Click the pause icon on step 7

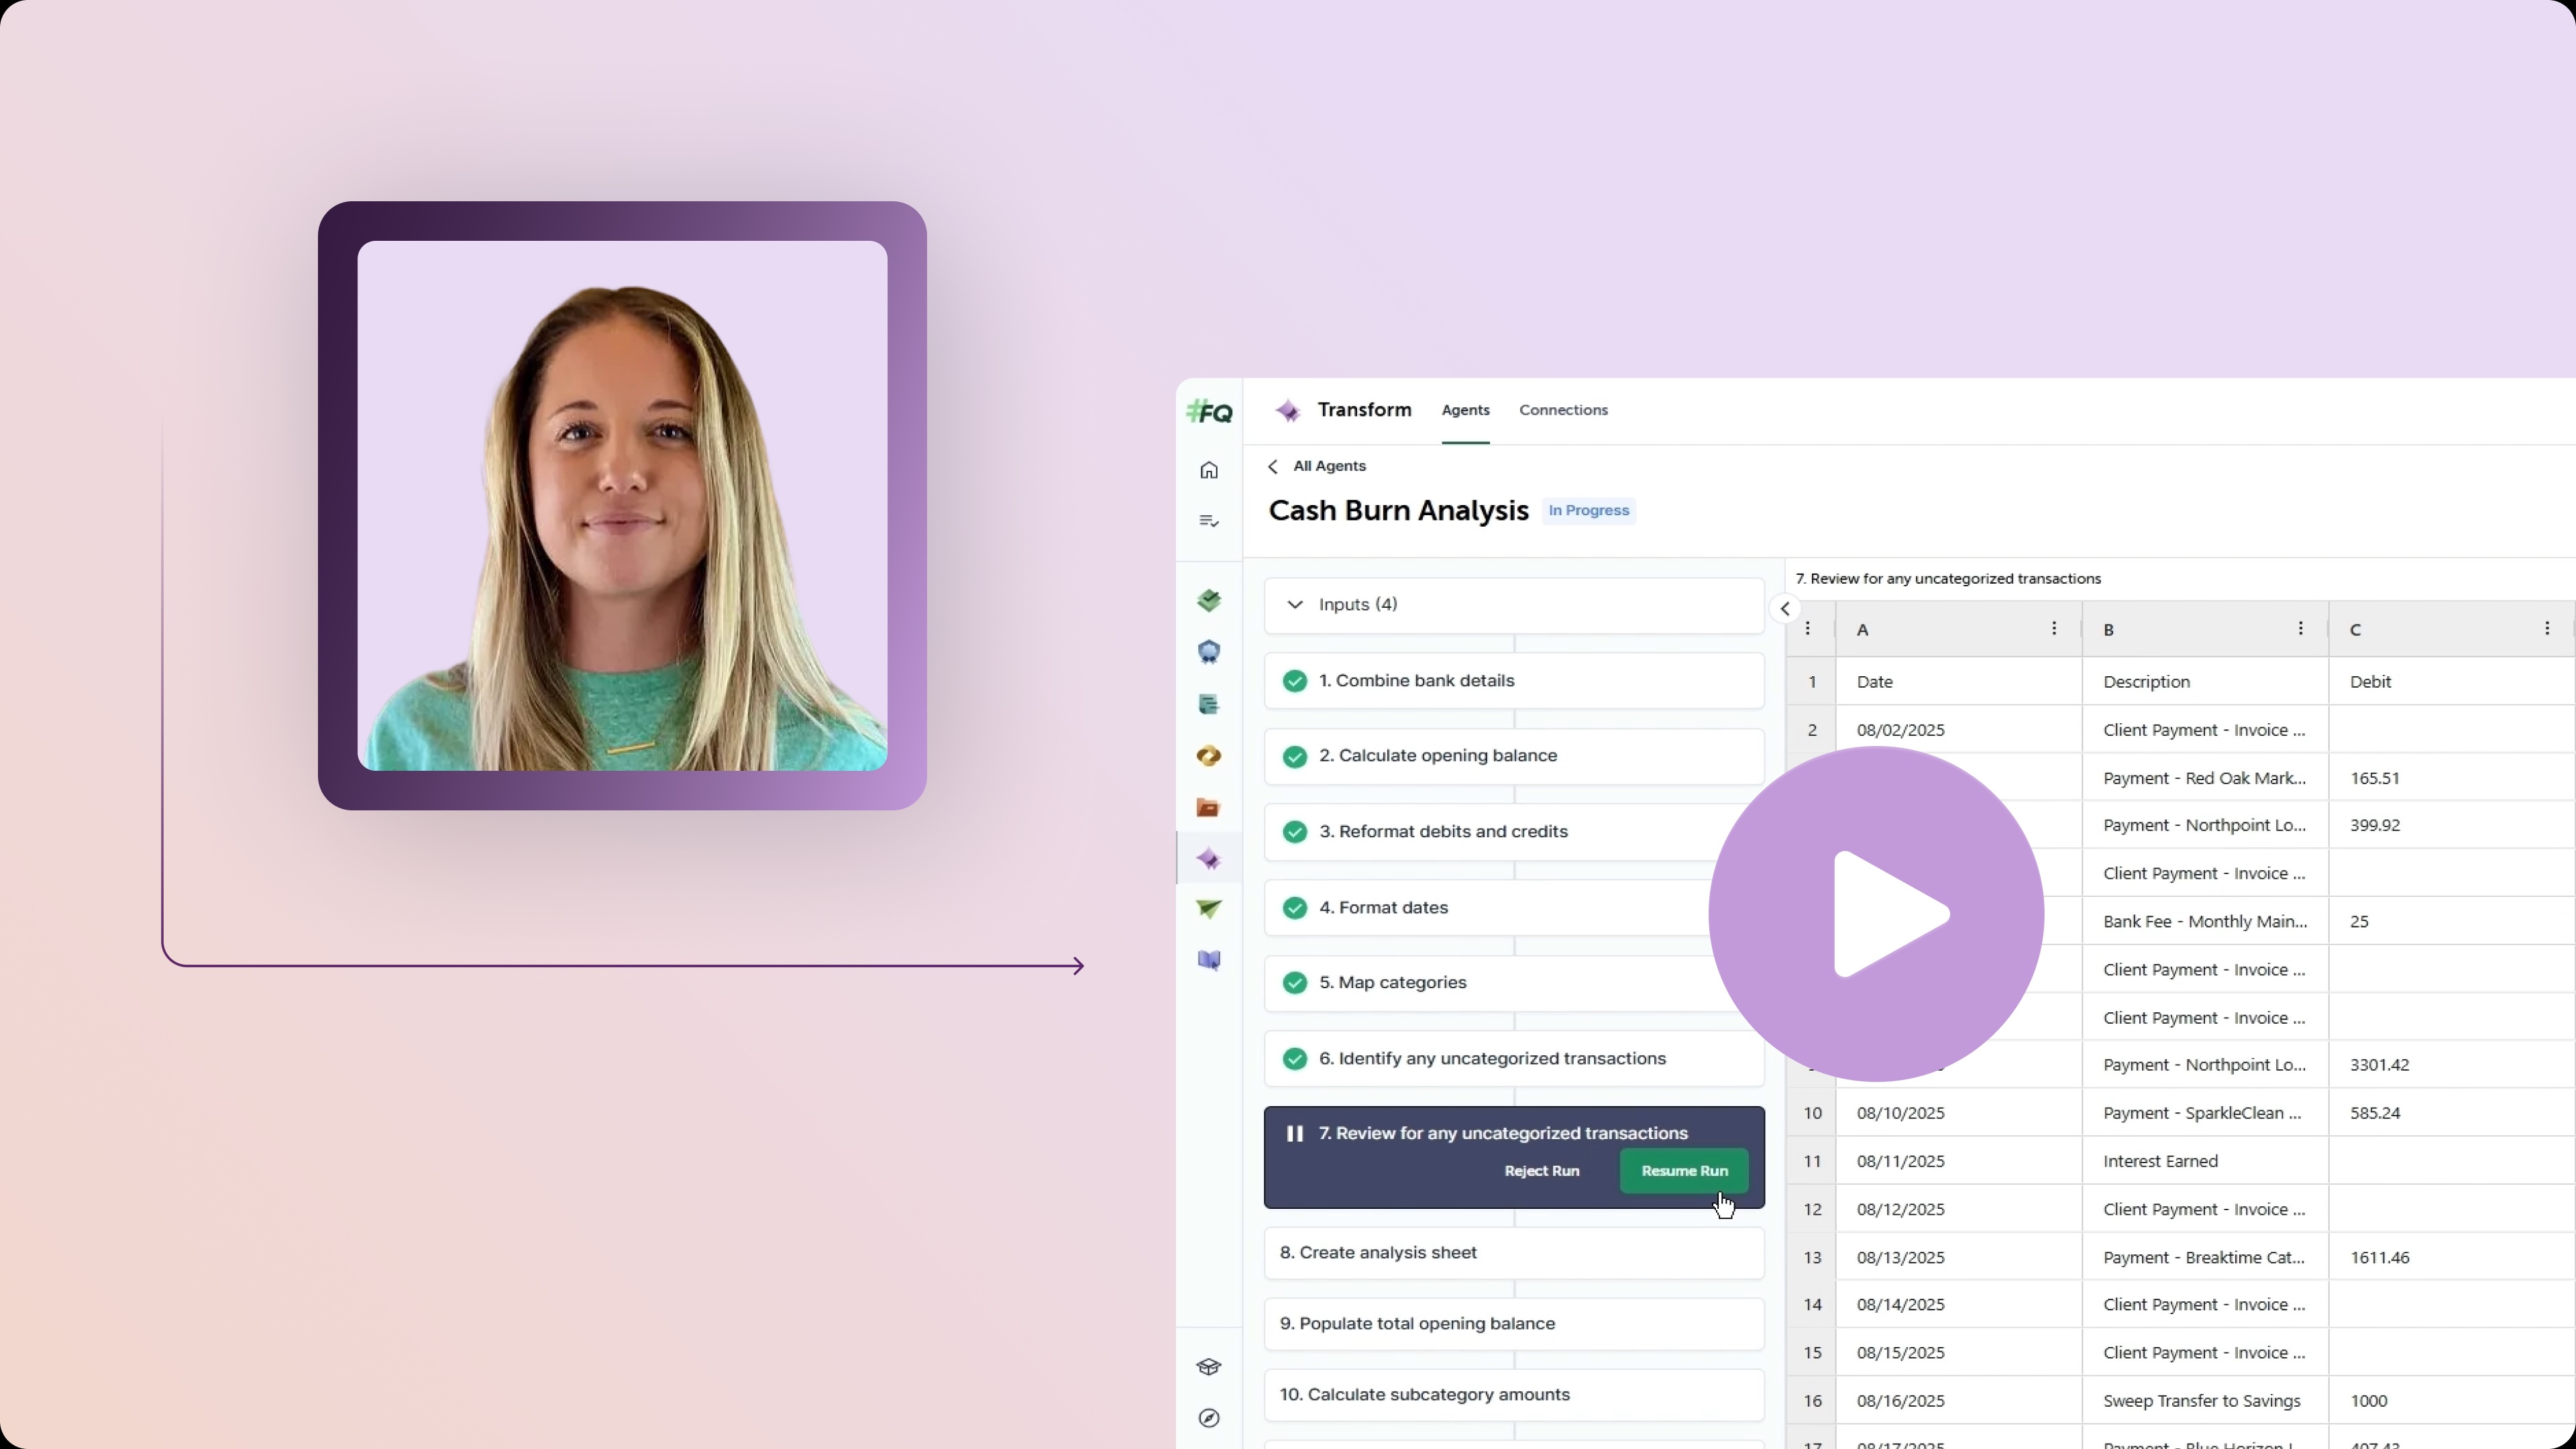(x=1294, y=1133)
